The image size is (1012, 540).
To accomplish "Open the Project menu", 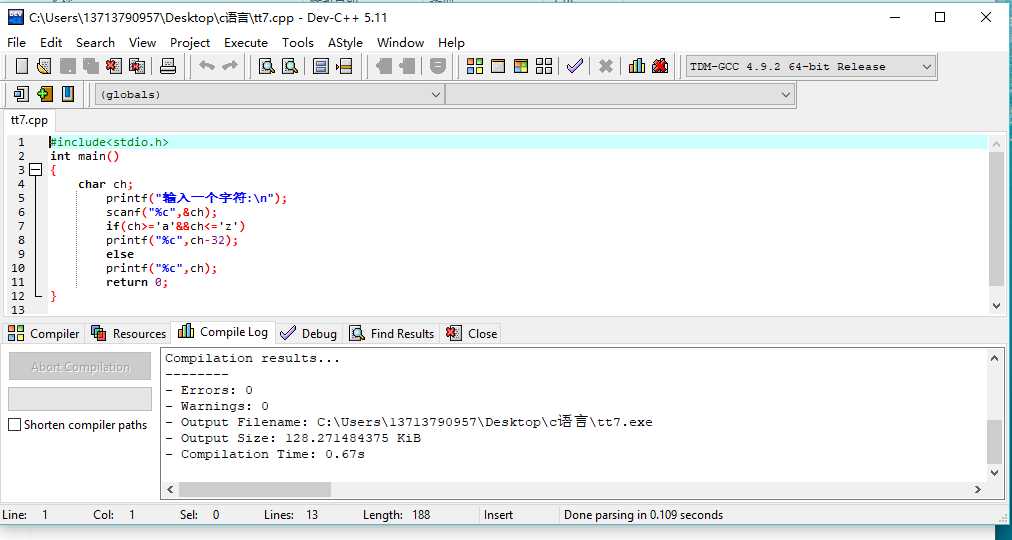I will click(x=190, y=43).
